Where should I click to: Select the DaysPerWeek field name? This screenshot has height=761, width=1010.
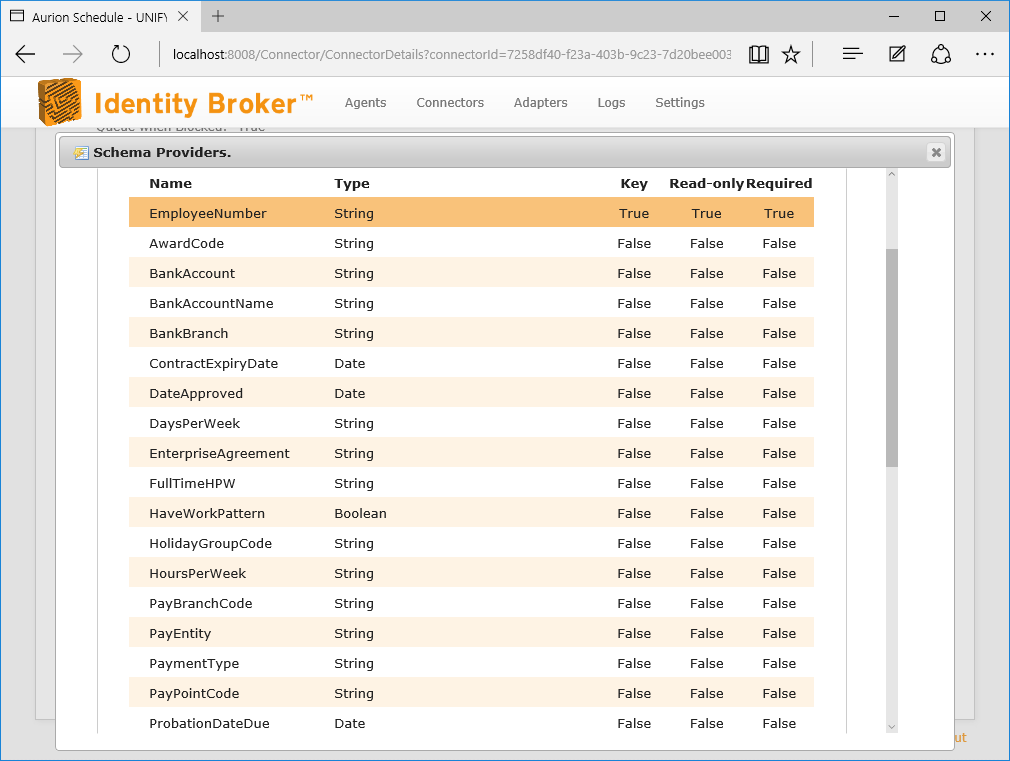pyautogui.click(x=195, y=423)
